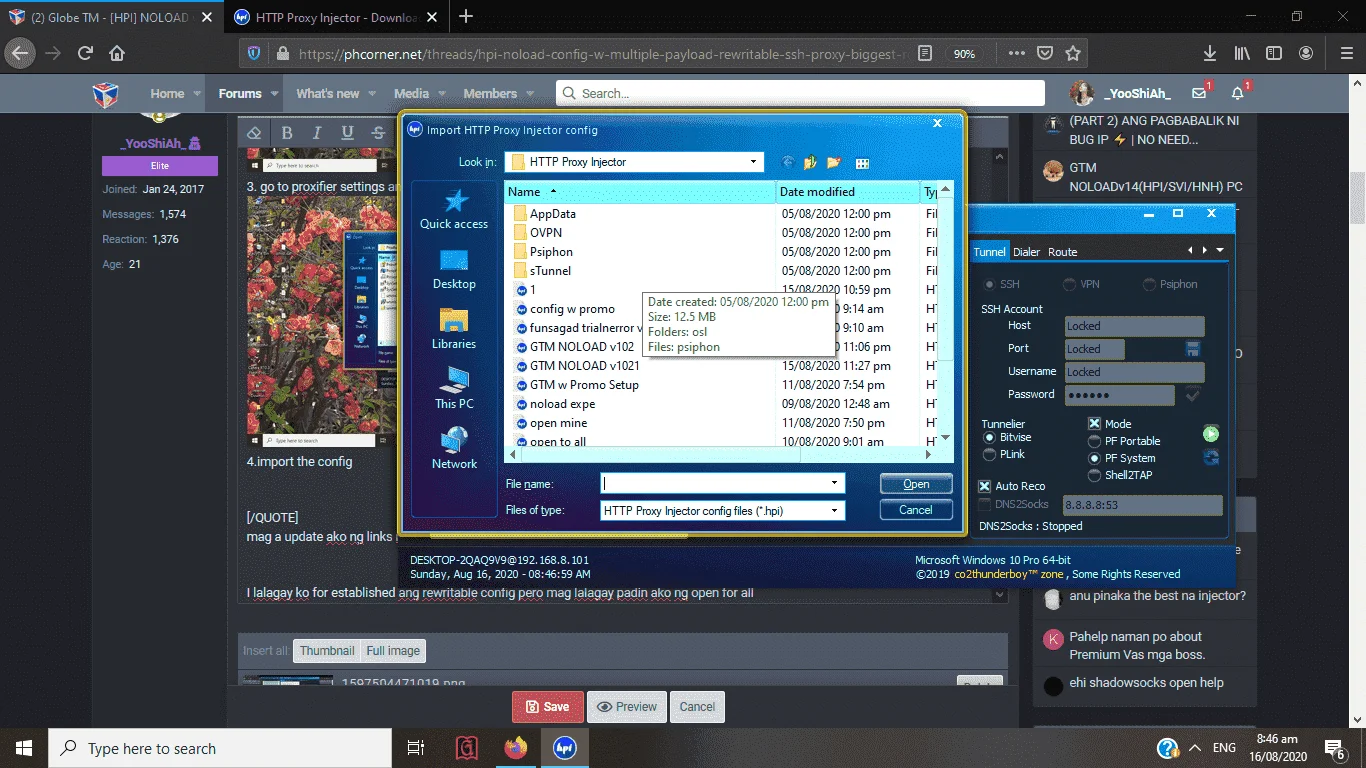Select the PF System mode
This screenshot has height=768, width=1366.
click(x=1094, y=458)
